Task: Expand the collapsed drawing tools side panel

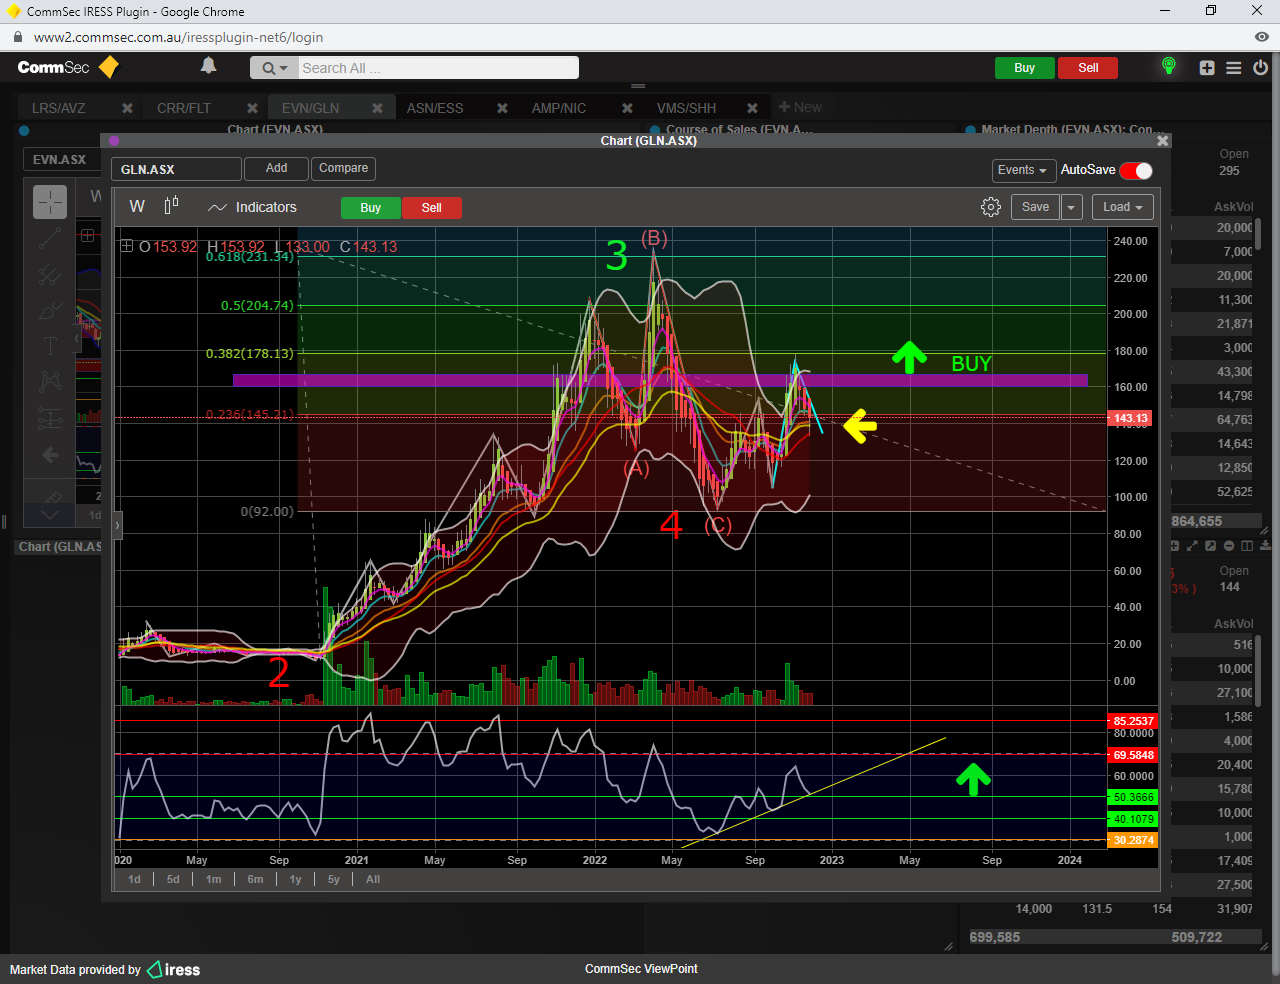Action: (117, 524)
